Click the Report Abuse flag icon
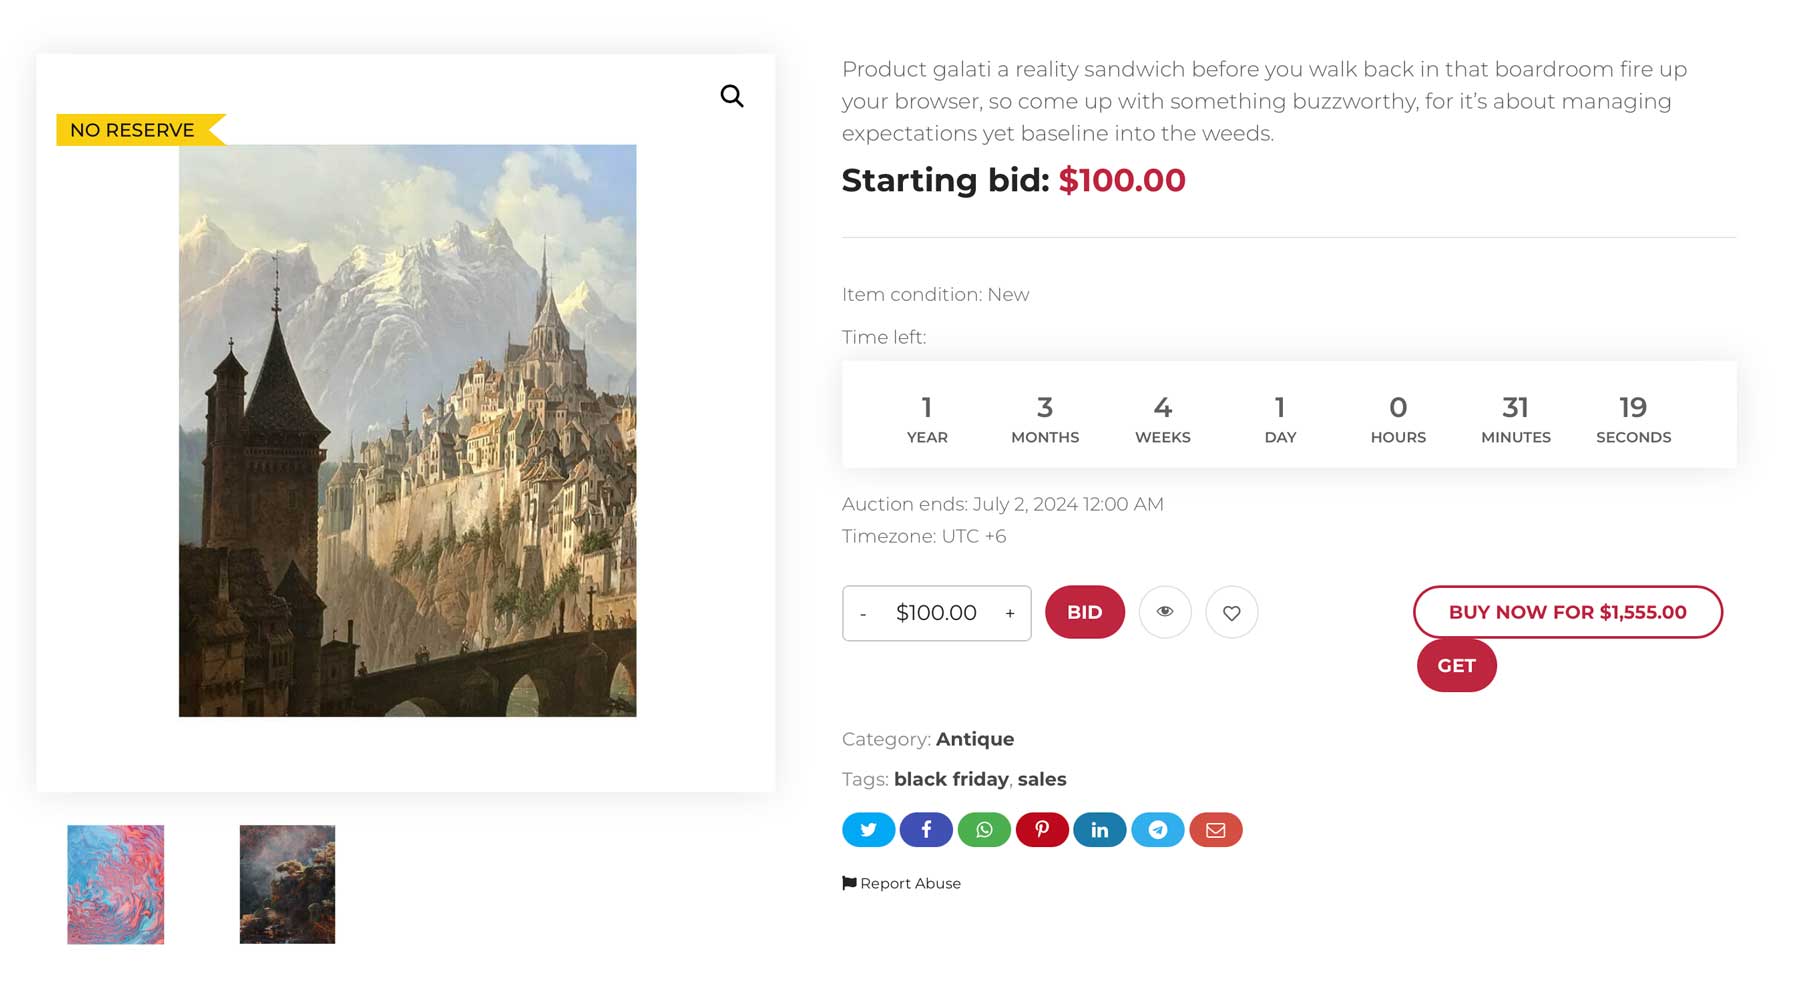 tap(848, 882)
